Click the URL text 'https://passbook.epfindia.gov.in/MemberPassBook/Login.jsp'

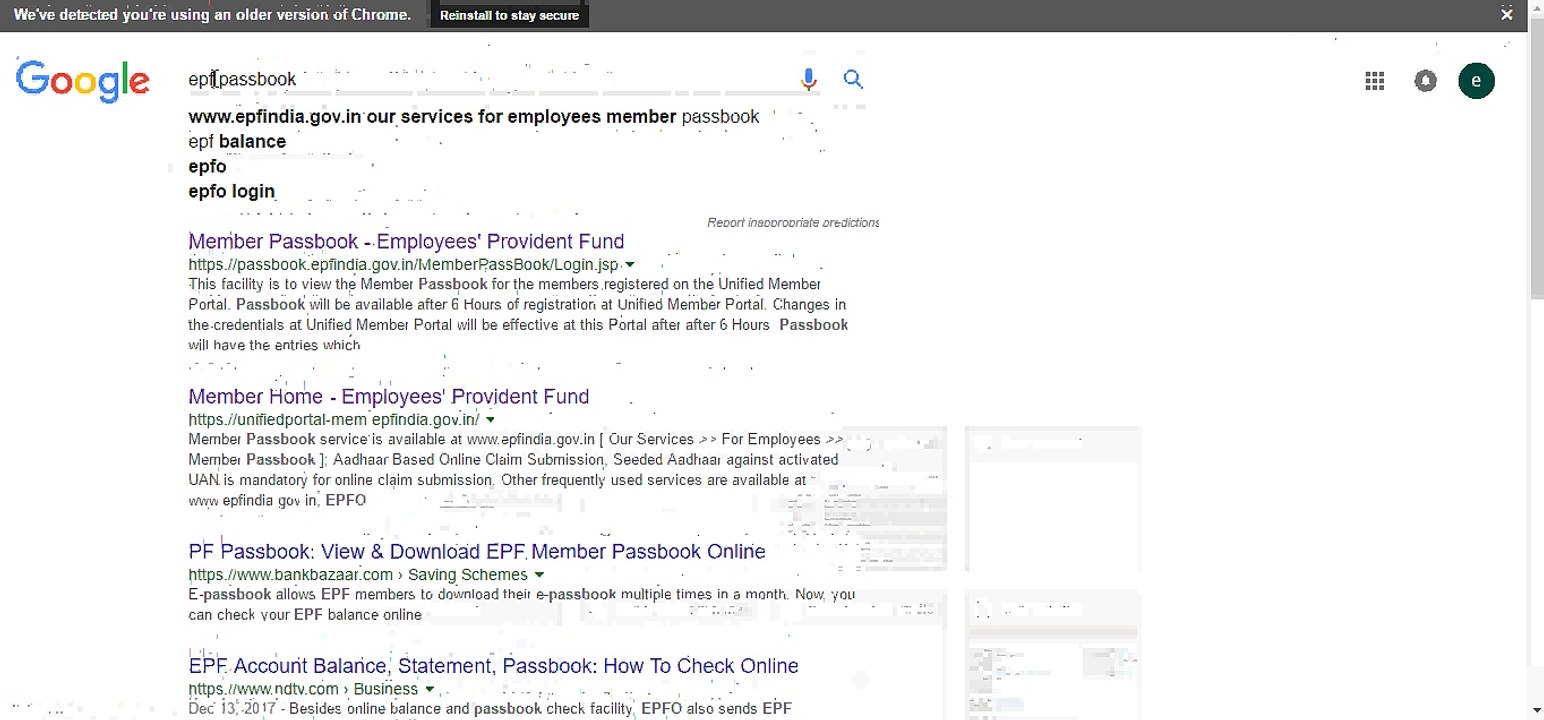pos(403,265)
